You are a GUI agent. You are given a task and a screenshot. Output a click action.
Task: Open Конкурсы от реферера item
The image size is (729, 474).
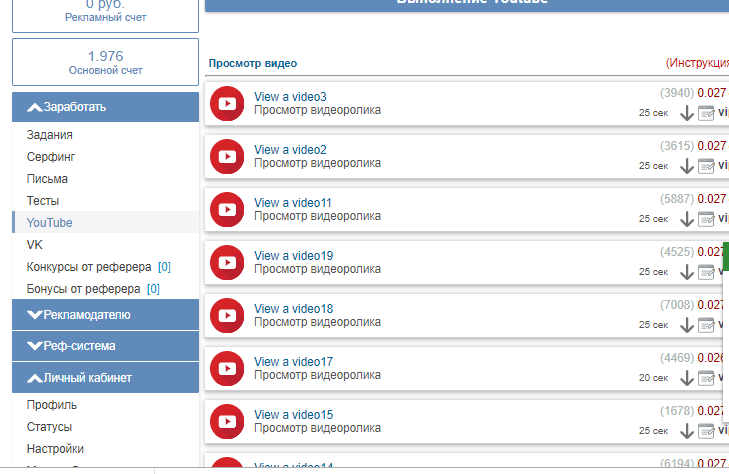99,267
